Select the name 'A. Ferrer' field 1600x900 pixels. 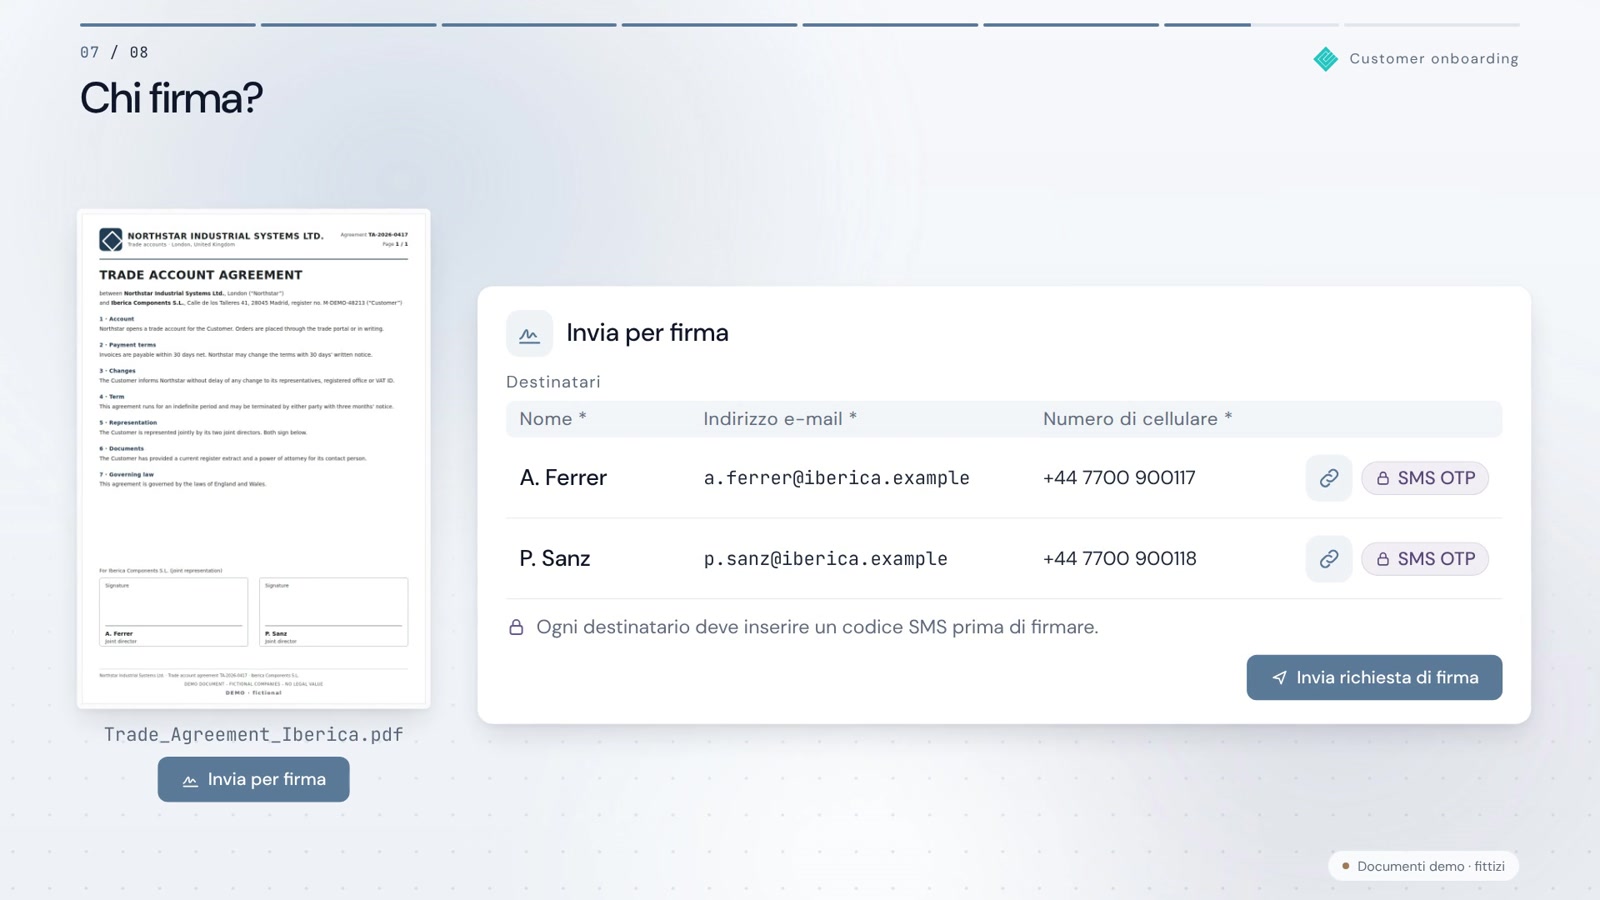pyautogui.click(x=563, y=478)
